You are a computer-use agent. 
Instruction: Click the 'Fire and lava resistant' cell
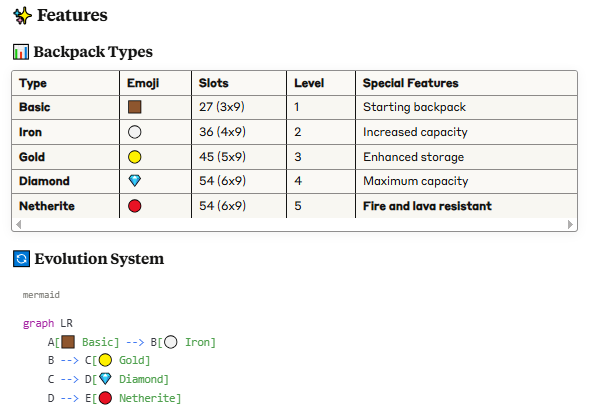point(427,206)
